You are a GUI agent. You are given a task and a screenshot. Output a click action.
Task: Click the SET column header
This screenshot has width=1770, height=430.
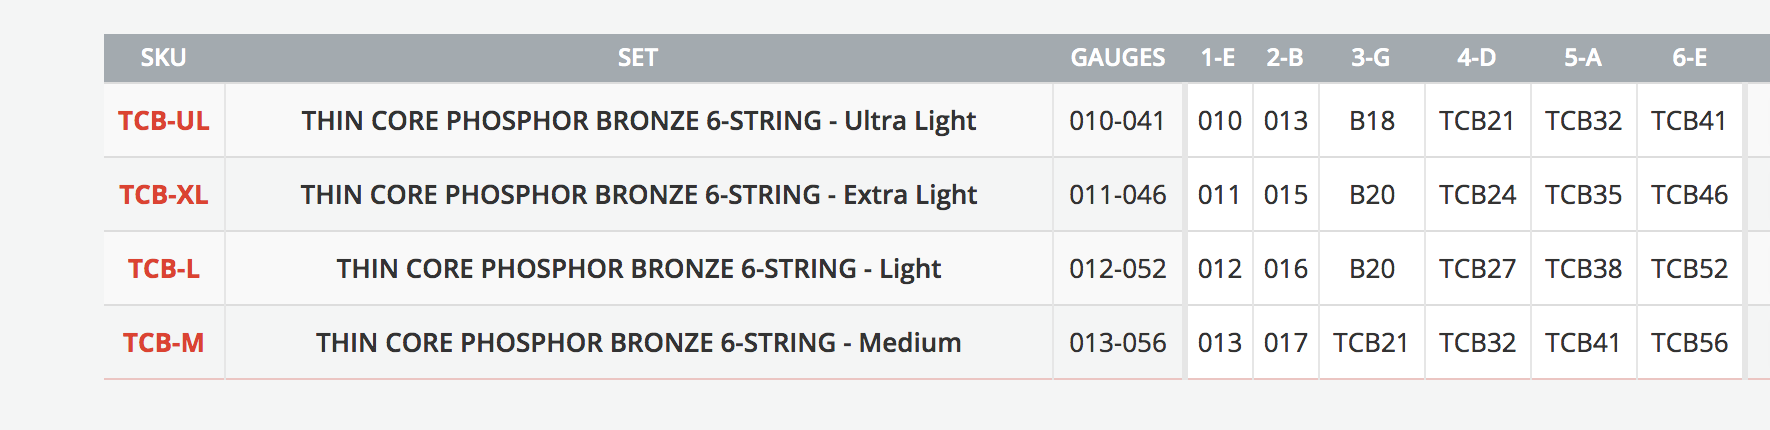(638, 58)
